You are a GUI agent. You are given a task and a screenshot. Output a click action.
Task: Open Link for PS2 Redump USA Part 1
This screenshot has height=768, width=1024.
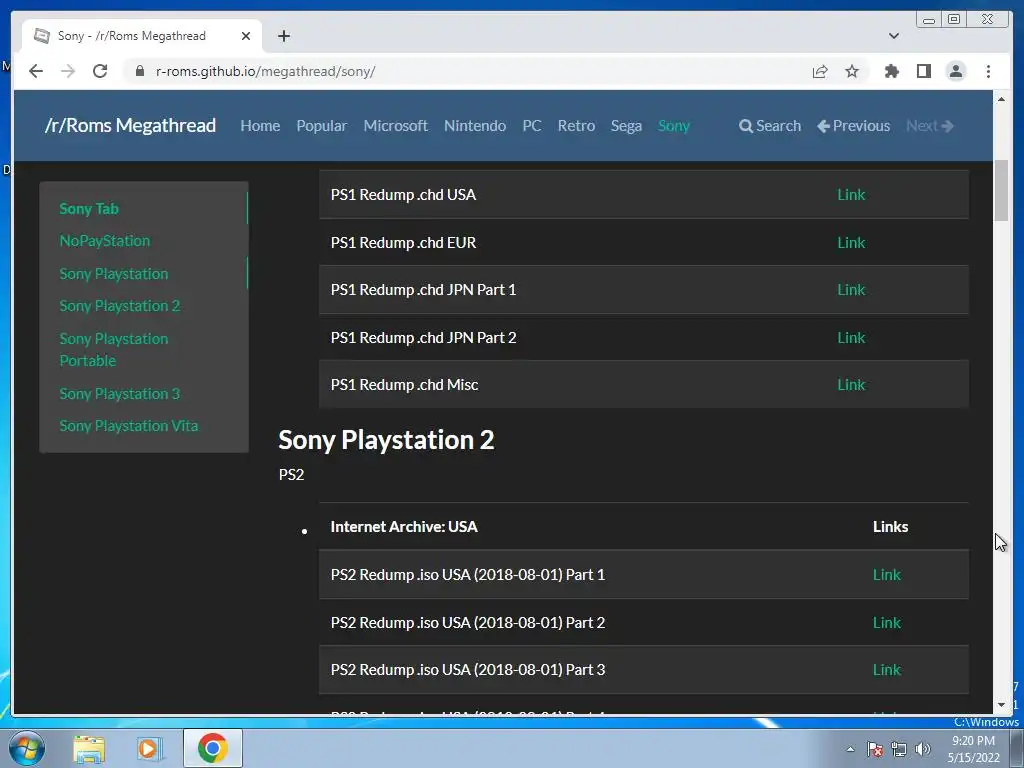click(886, 575)
